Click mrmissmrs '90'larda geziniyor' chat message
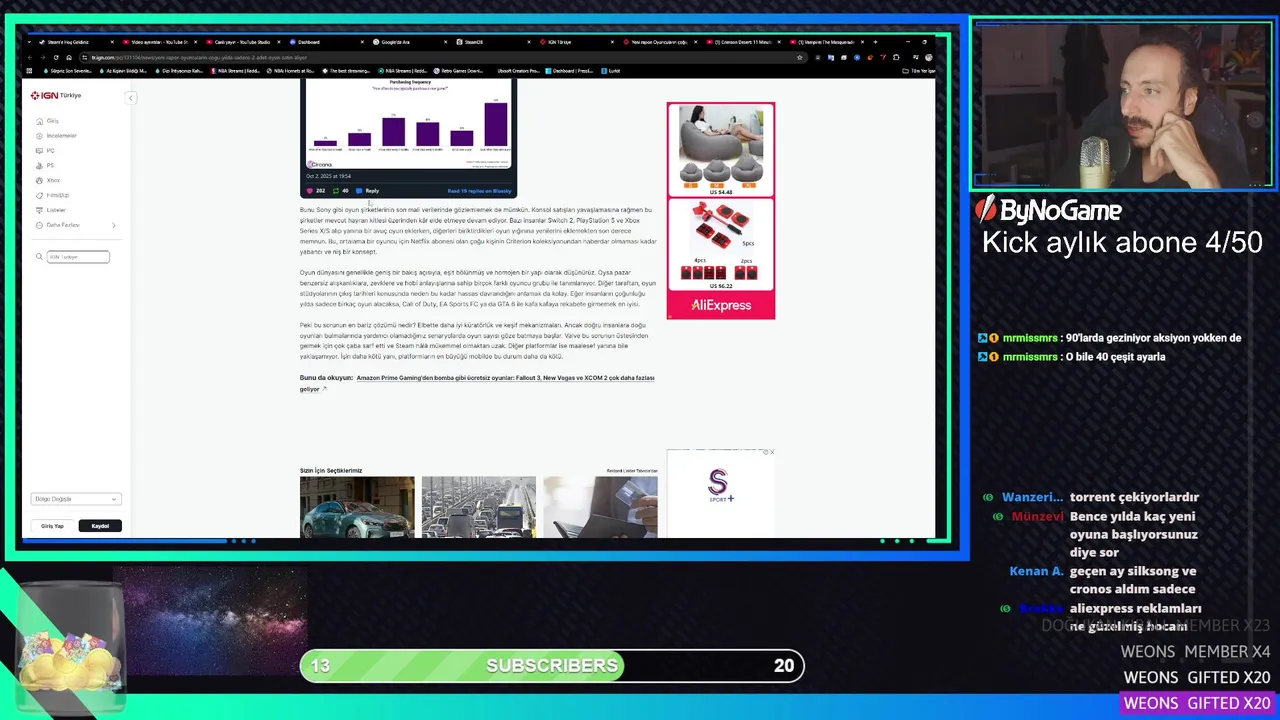The image size is (1280, 720). point(1153,338)
